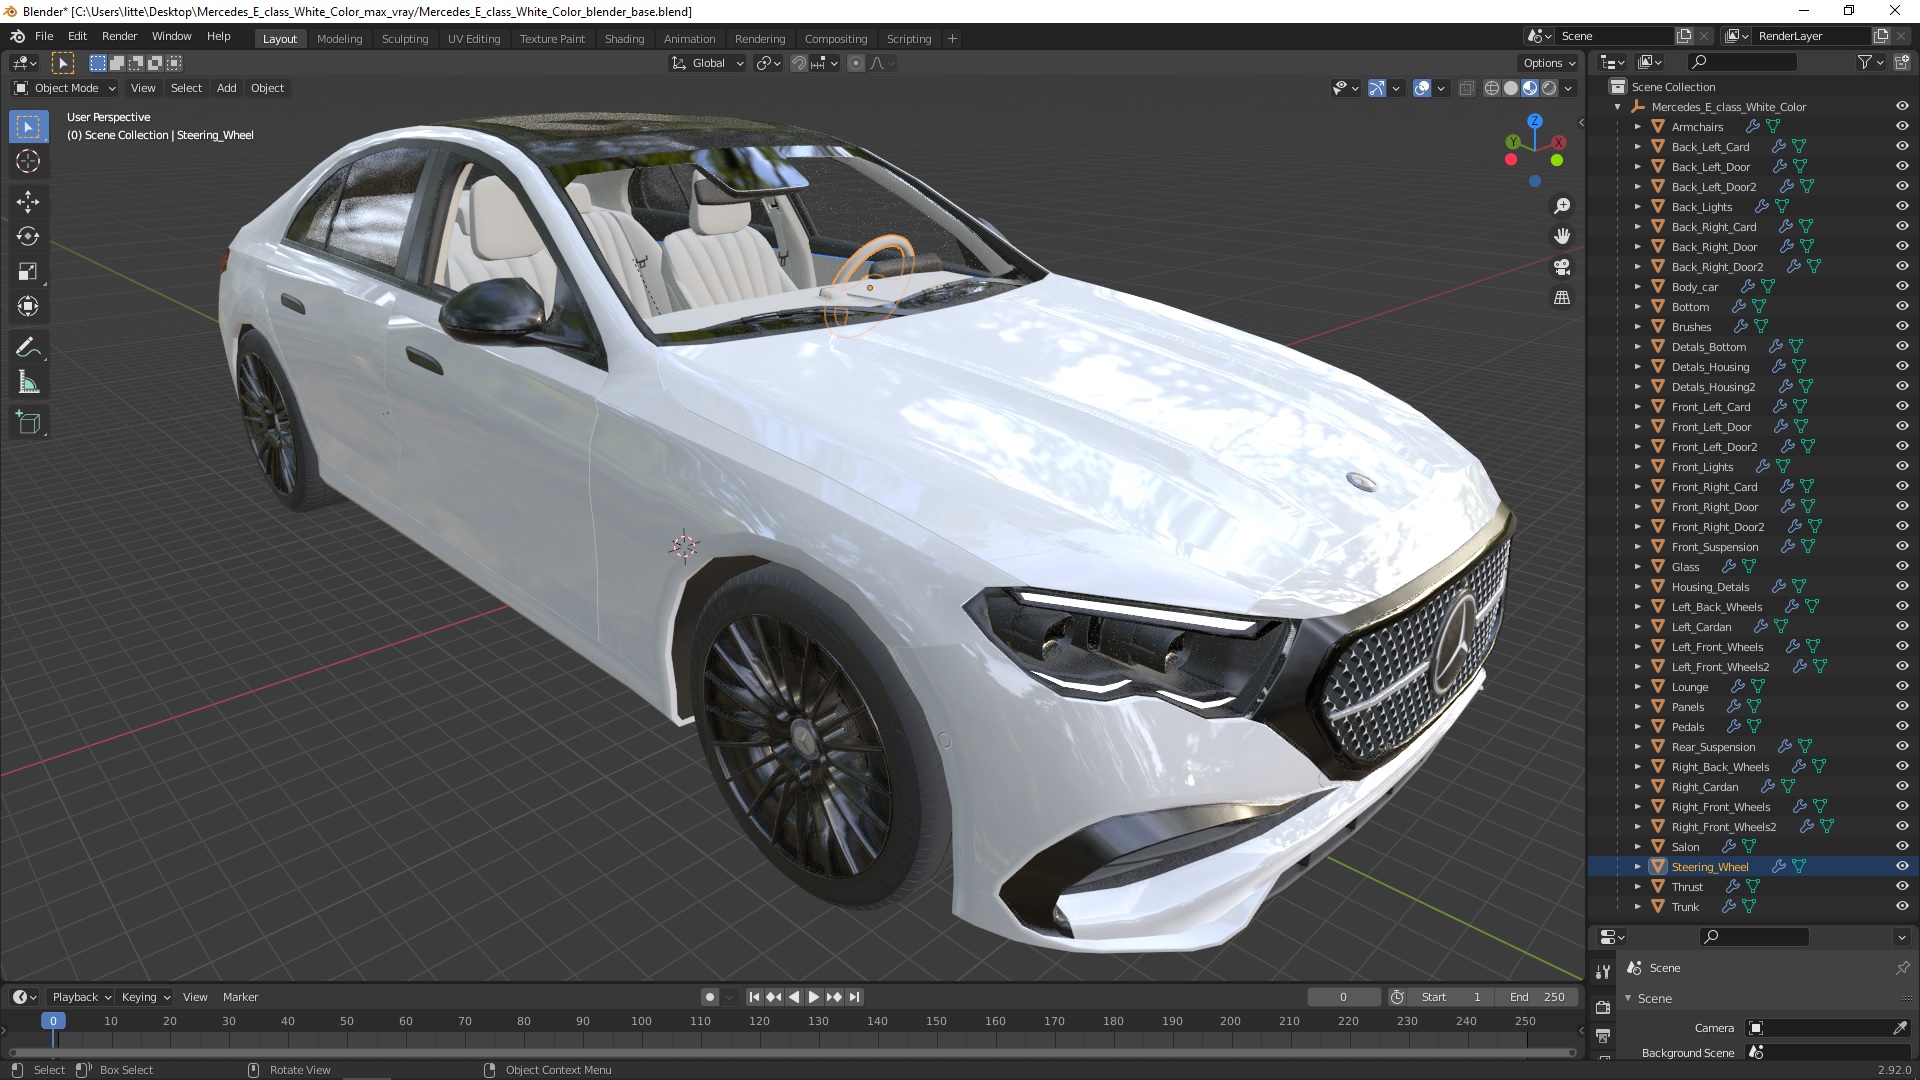This screenshot has width=1920, height=1080.
Task: Open the Render menu
Action: (x=119, y=36)
